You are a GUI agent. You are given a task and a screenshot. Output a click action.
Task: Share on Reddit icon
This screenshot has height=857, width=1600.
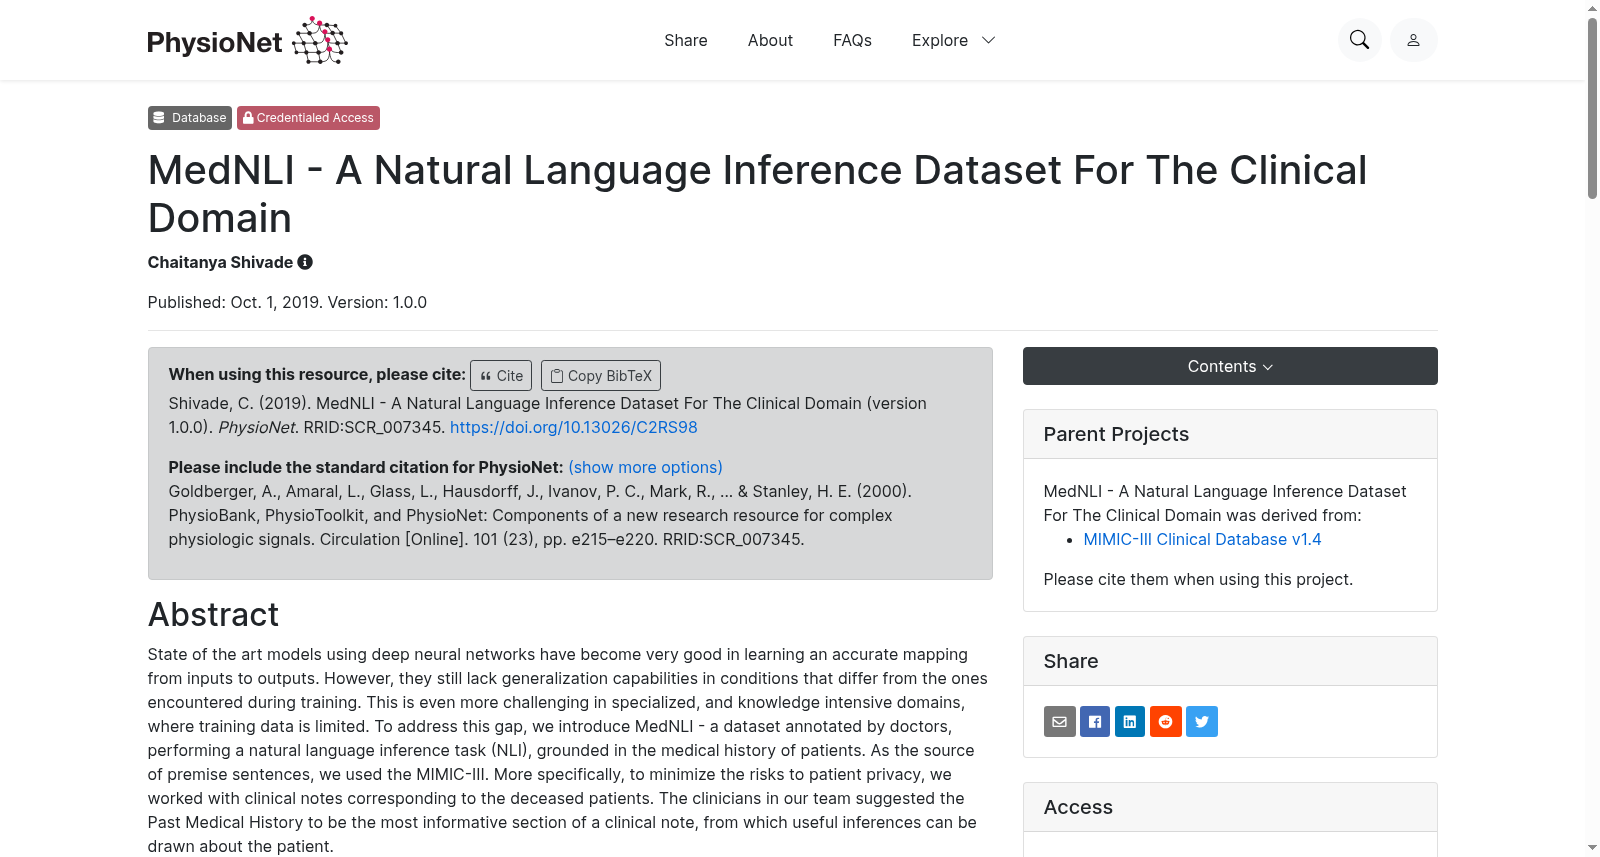[1166, 722]
